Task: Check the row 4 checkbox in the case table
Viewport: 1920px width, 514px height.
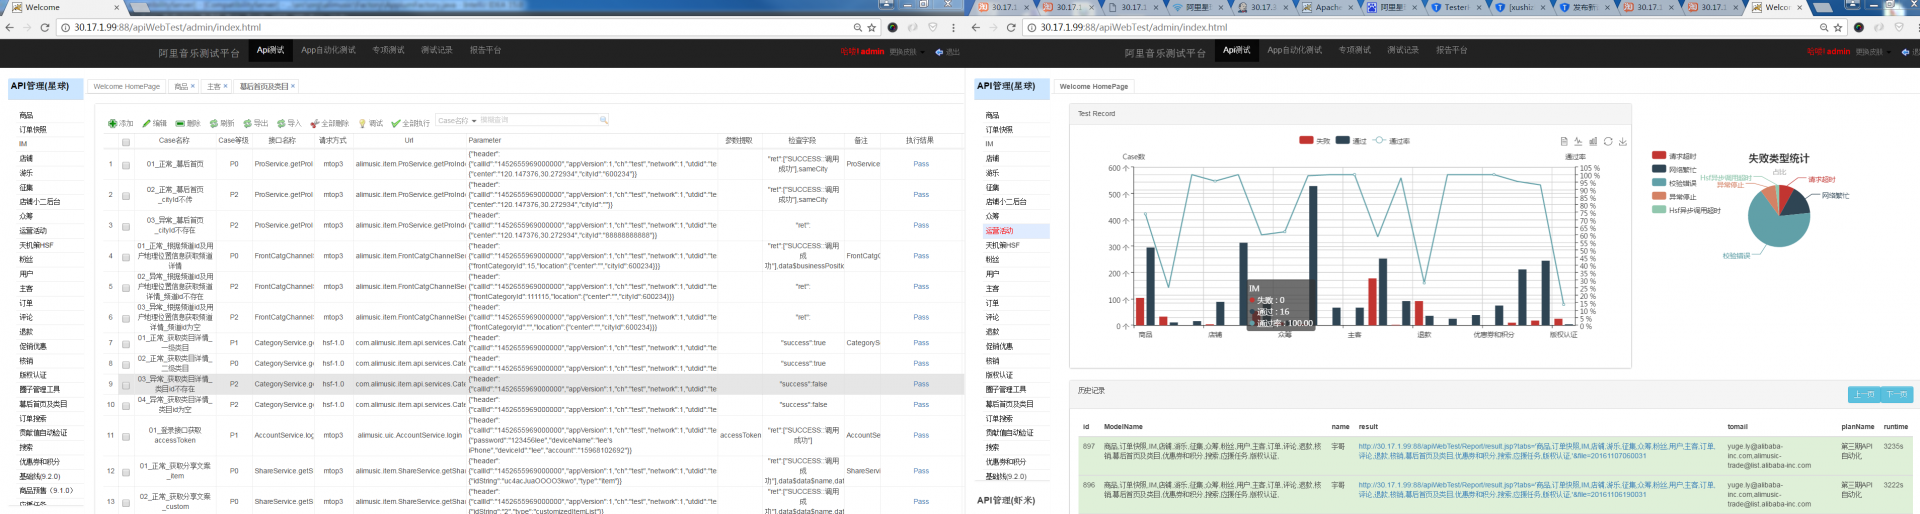Action: pos(126,256)
